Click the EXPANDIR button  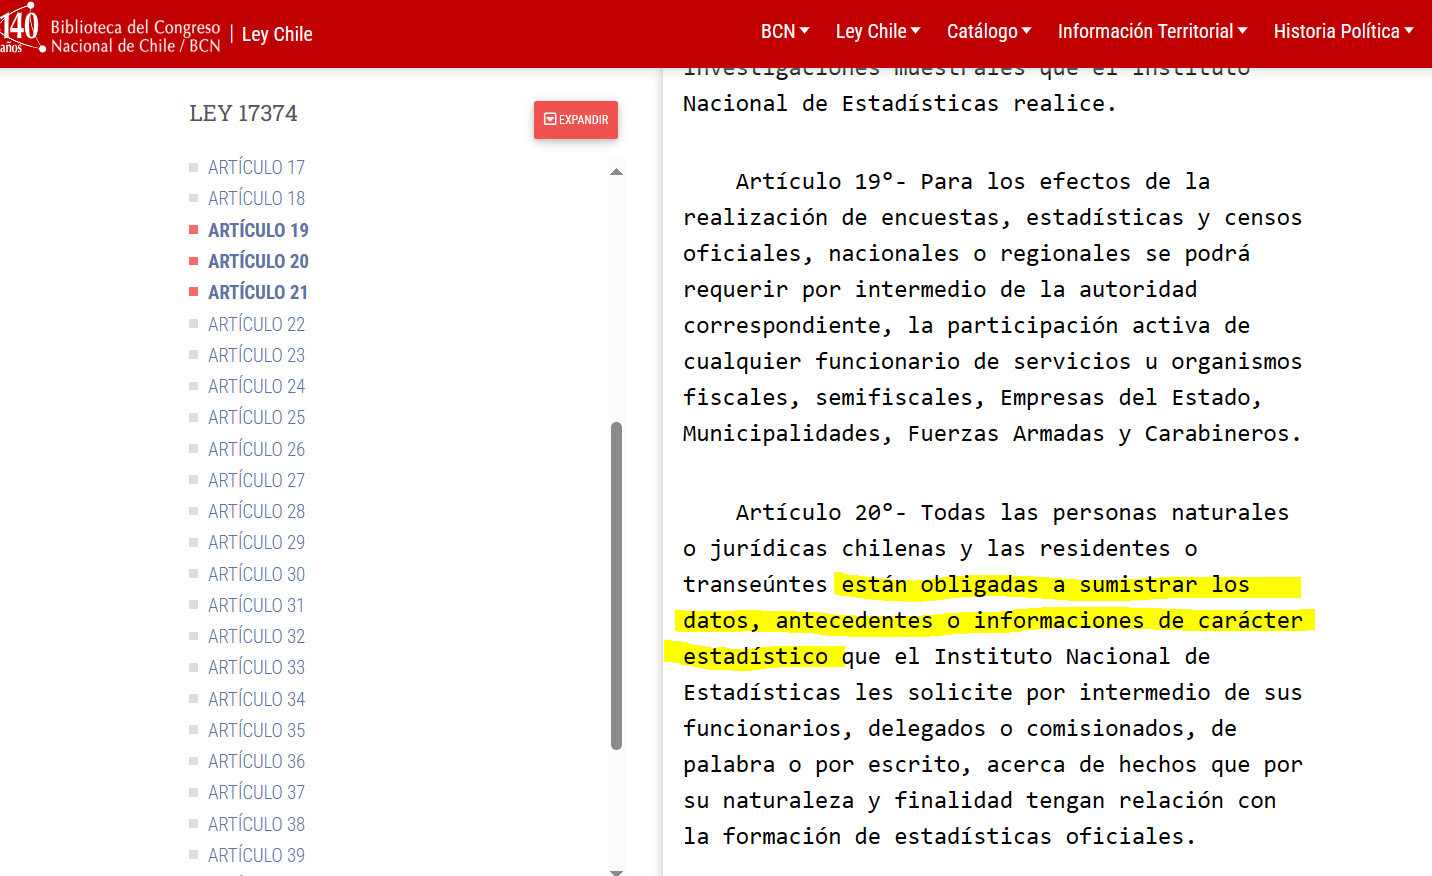[576, 120]
